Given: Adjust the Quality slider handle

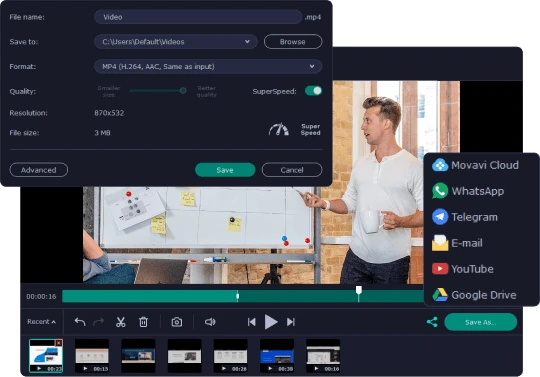Looking at the screenshot, I should click(x=183, y=91).
